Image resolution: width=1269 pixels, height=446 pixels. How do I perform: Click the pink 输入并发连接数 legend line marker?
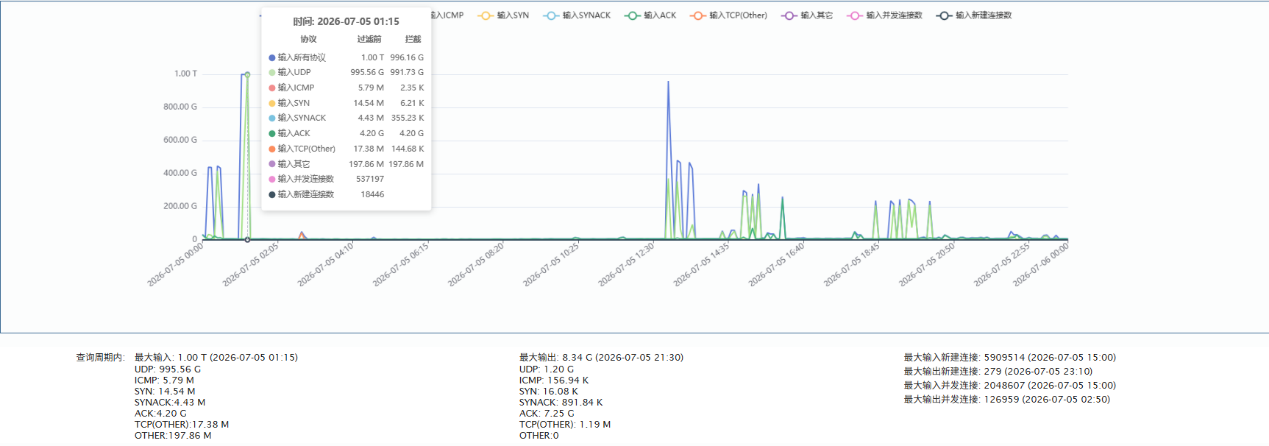[855, 16]
